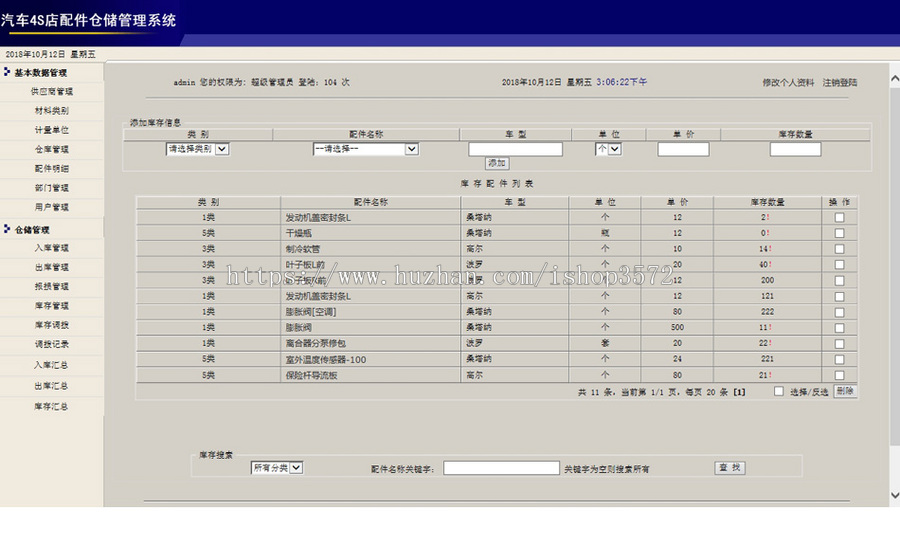The width and height of the screenshot is (900, 547).
Task: Tick checkbox for 制冷软管 row
Action: coord(839,249)
